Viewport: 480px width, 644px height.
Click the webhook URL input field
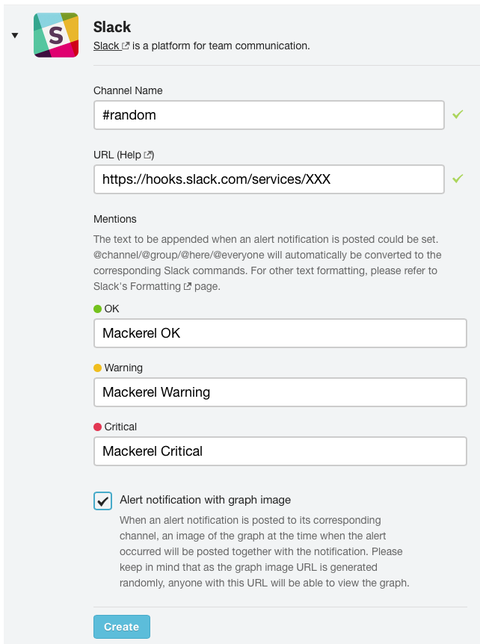(x=269, y=179)
